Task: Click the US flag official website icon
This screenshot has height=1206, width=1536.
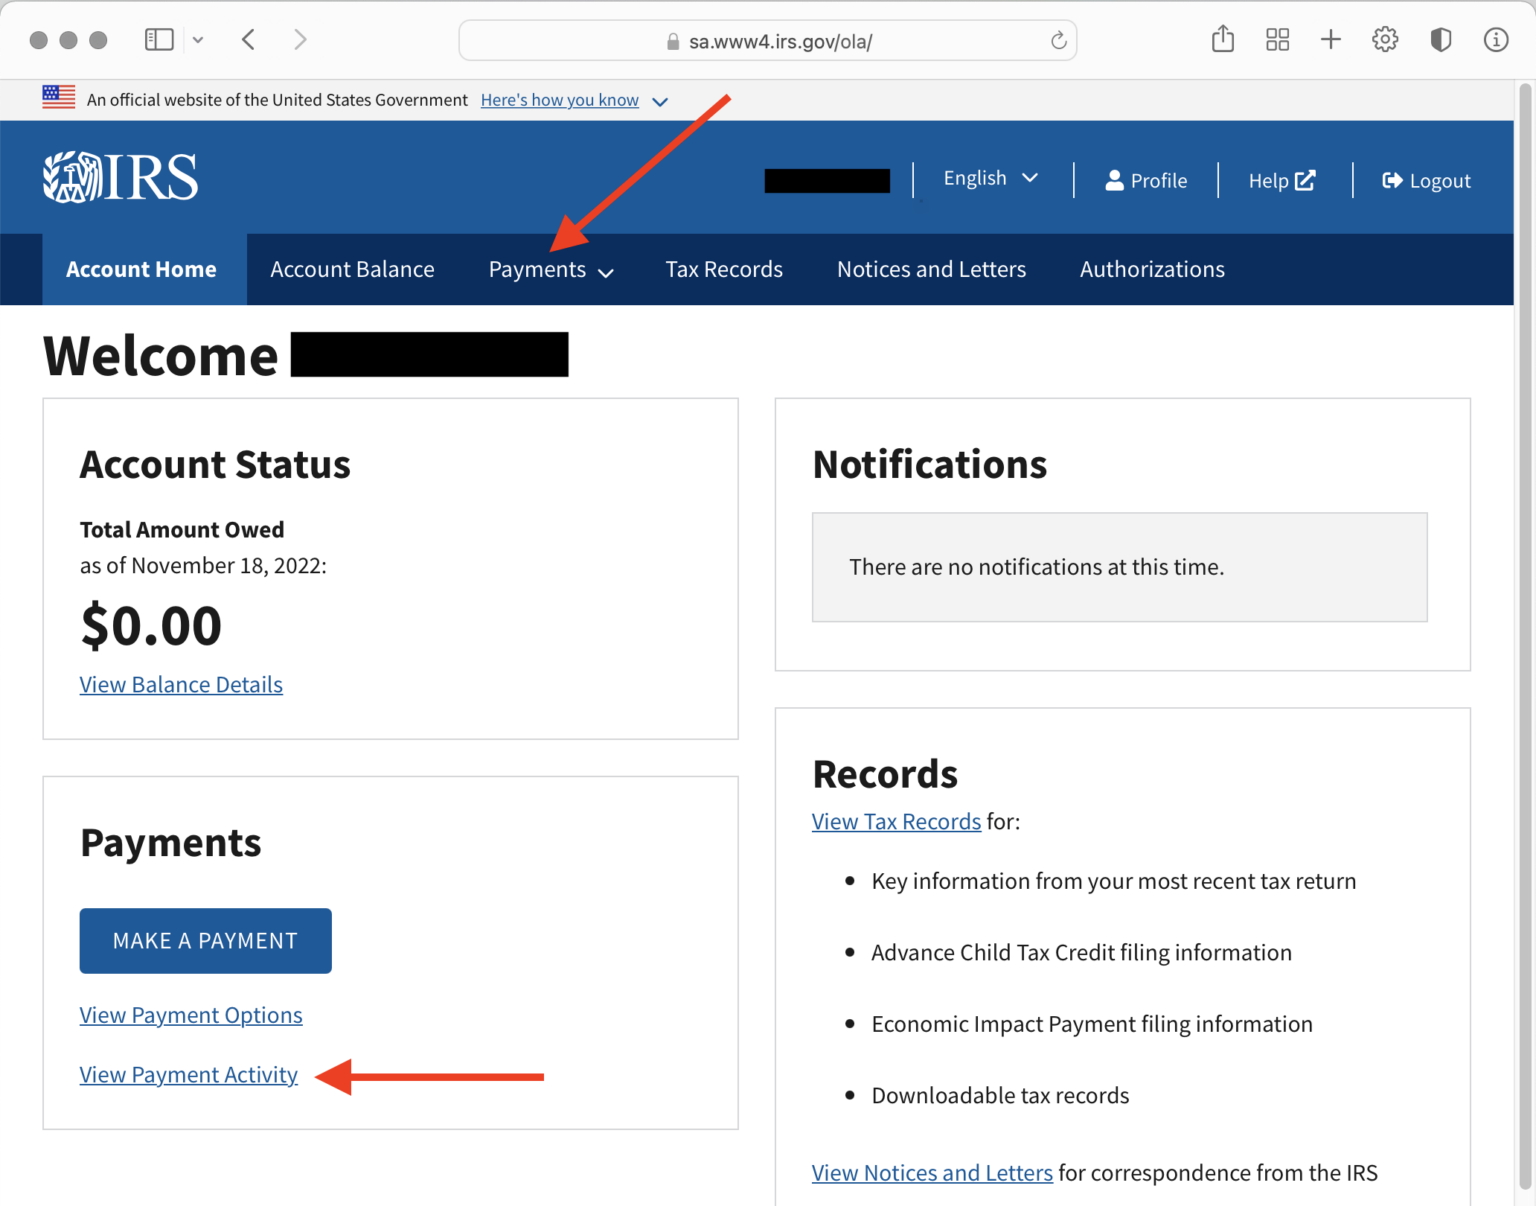Action: (58, 97)
